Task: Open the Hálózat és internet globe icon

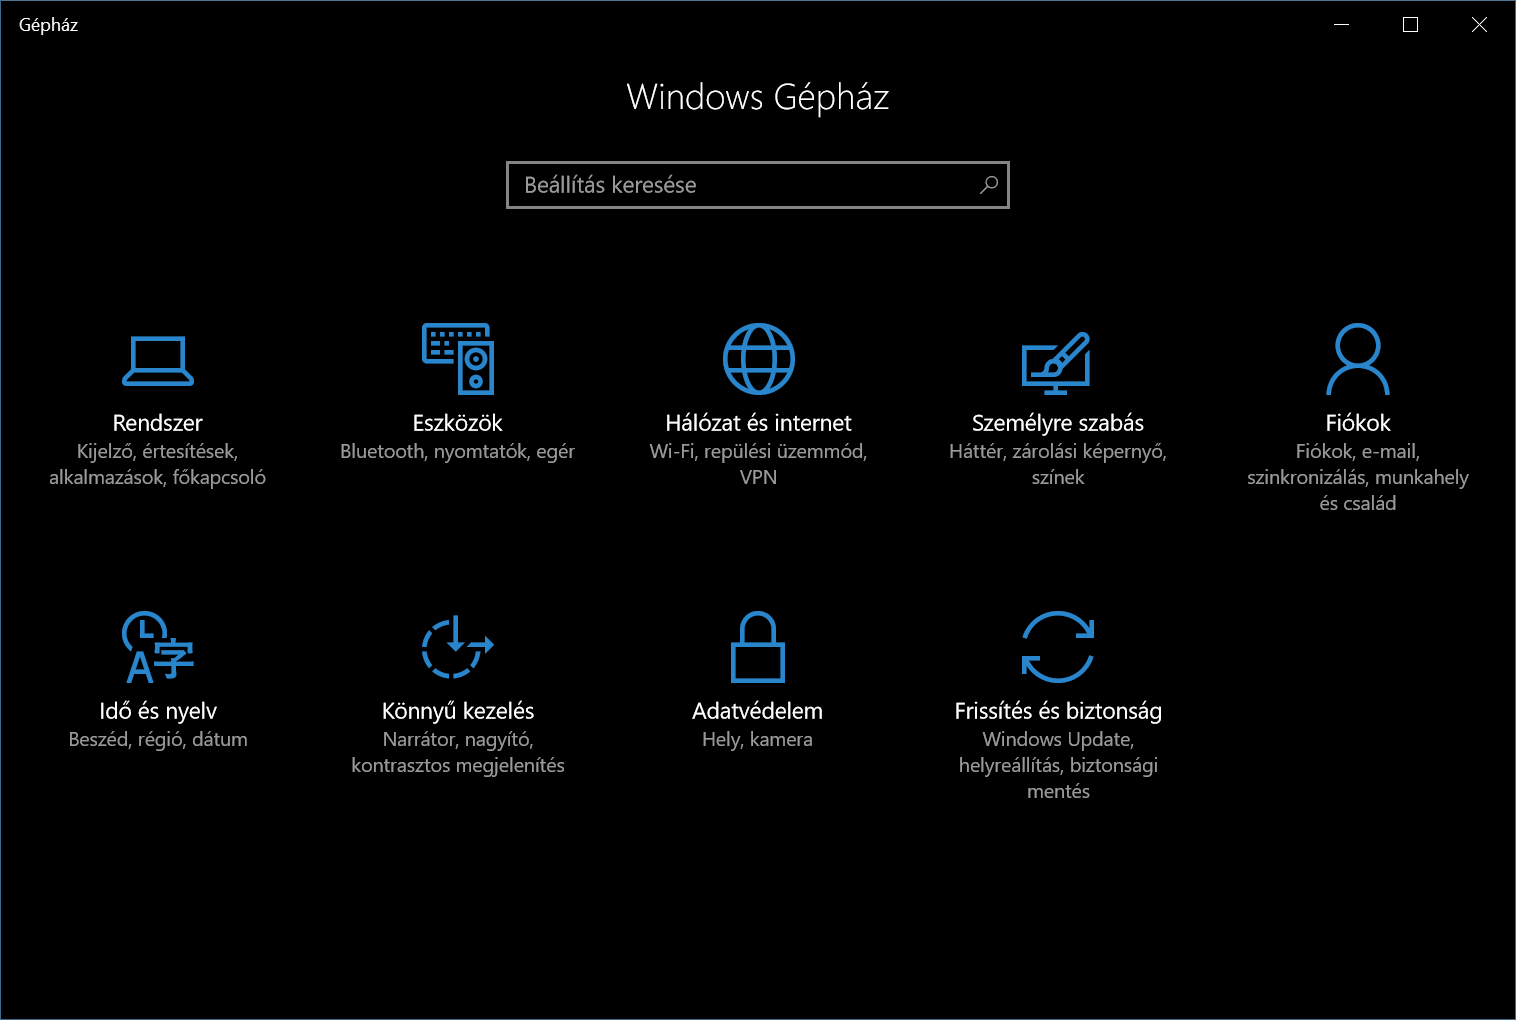Action: pyautogui.click(x=758, y=359)
